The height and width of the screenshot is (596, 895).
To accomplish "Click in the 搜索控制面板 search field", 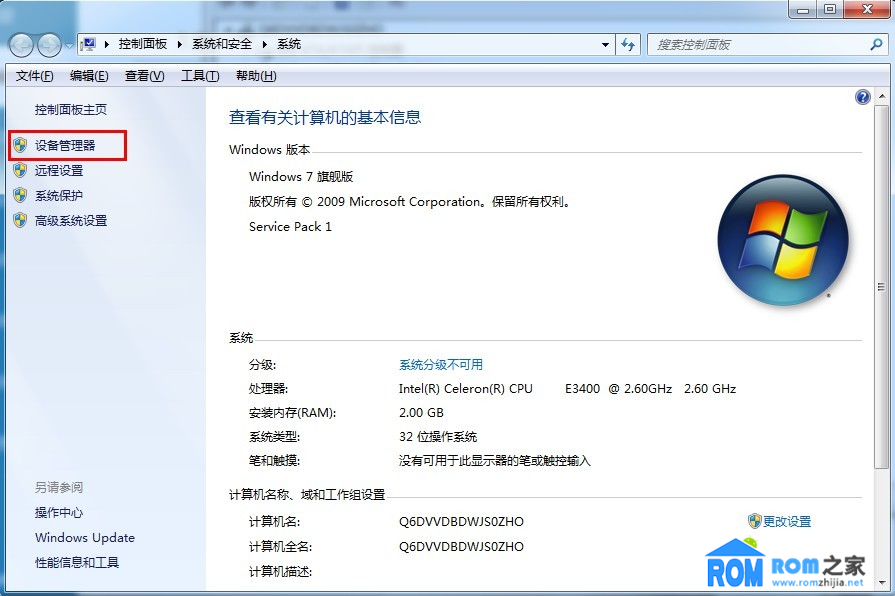I will 759,45.
